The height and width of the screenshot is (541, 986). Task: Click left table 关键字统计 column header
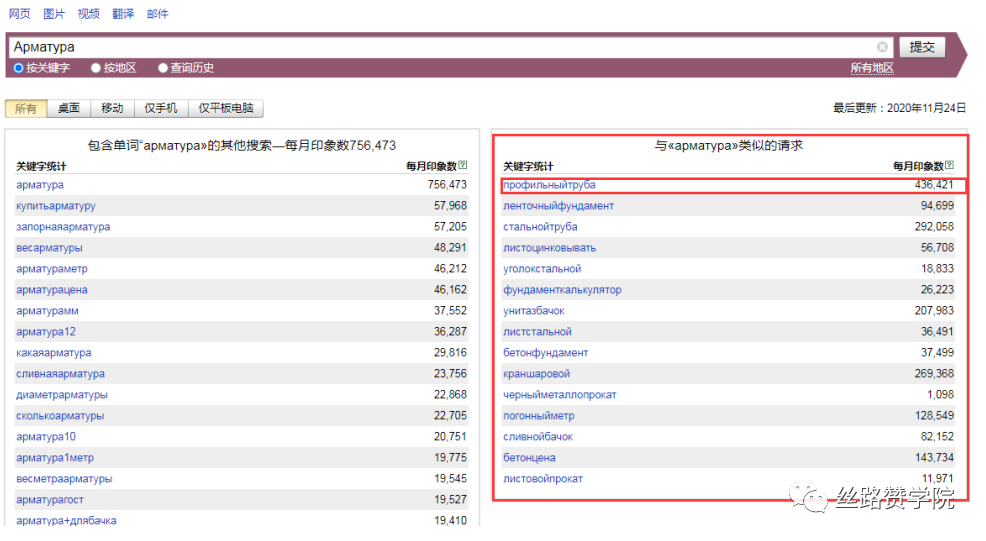[41, 166]
